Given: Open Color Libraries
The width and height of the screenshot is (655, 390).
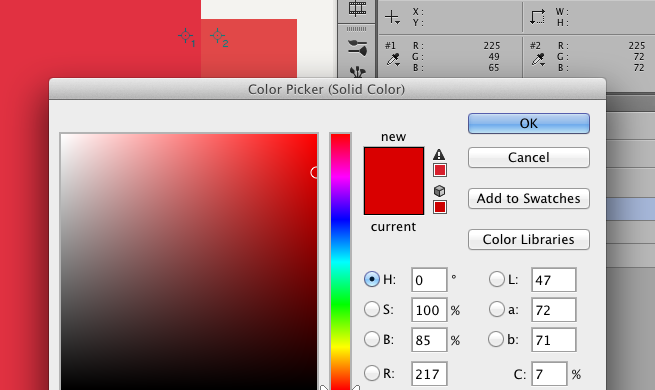Looking at the screenshot, I should (529, 239).
